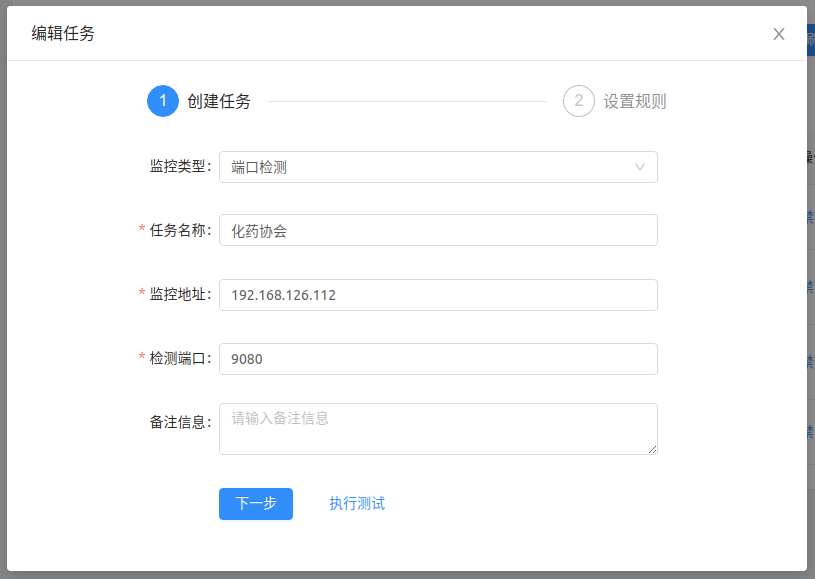Click the chevron arrow in 监控类型 selector

tap(640, 167)
